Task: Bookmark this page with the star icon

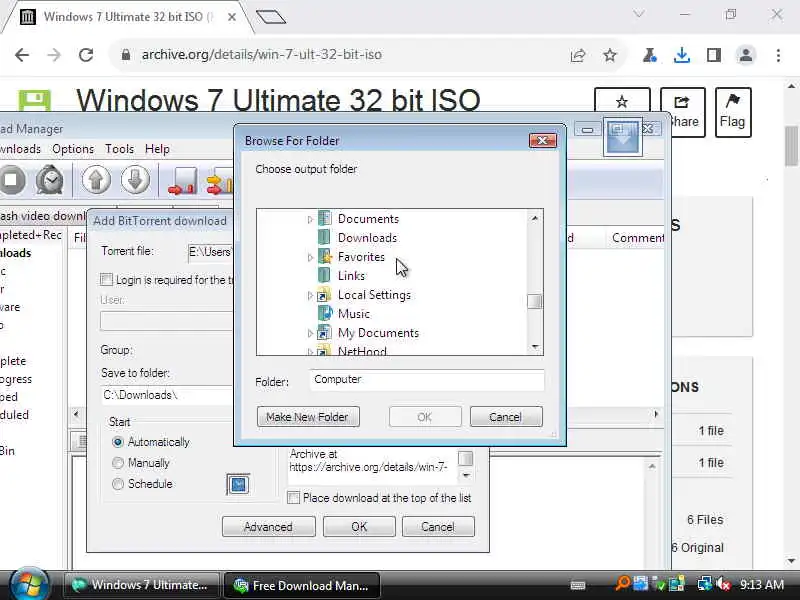Action: coord(610,55)
